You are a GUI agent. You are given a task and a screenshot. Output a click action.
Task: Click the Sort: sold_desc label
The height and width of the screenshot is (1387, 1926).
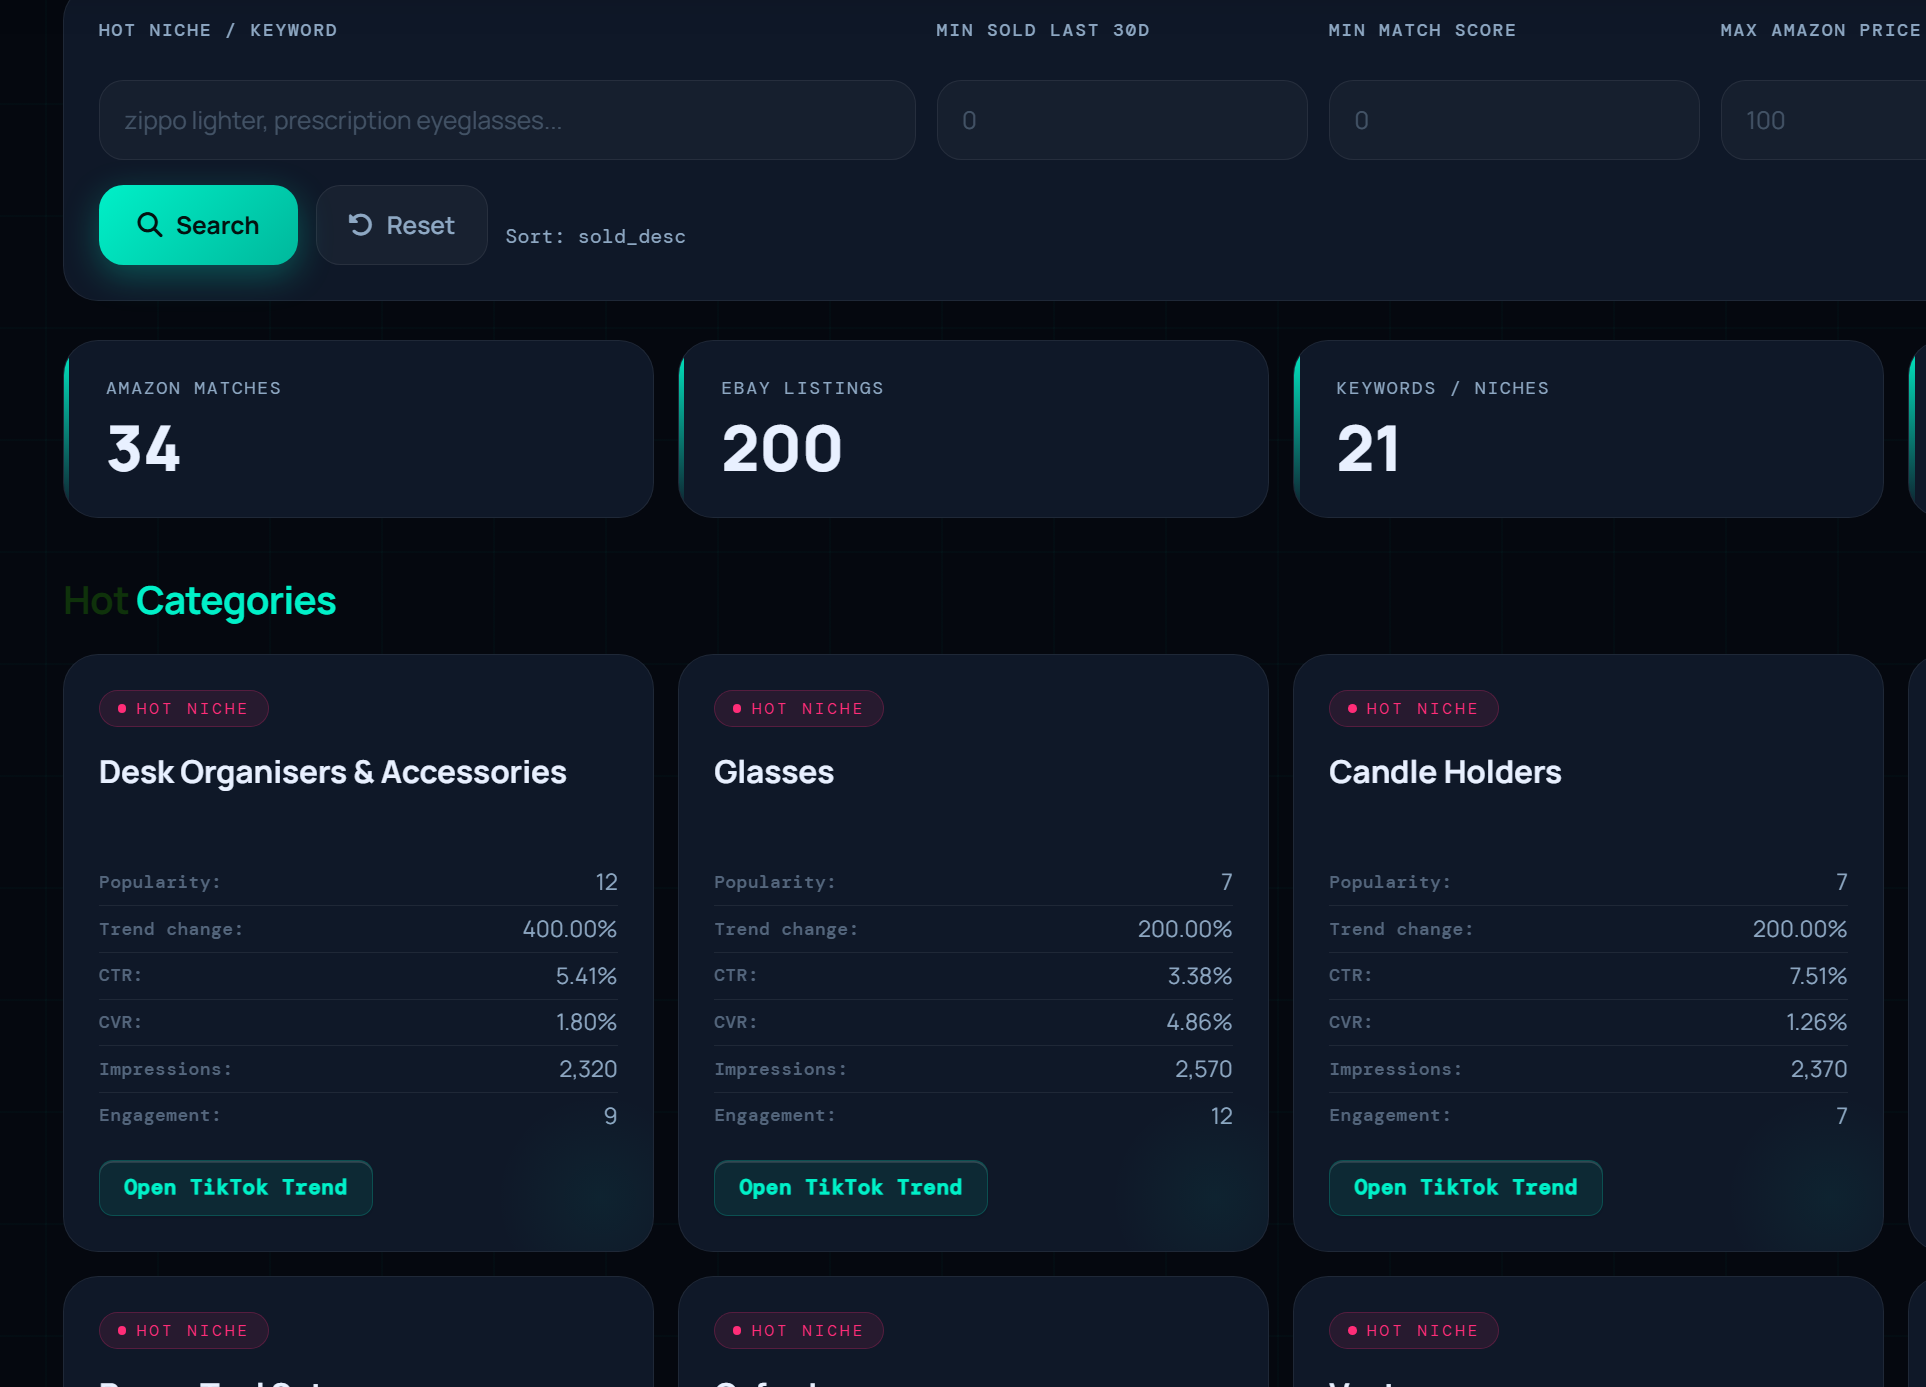point(595,237)
